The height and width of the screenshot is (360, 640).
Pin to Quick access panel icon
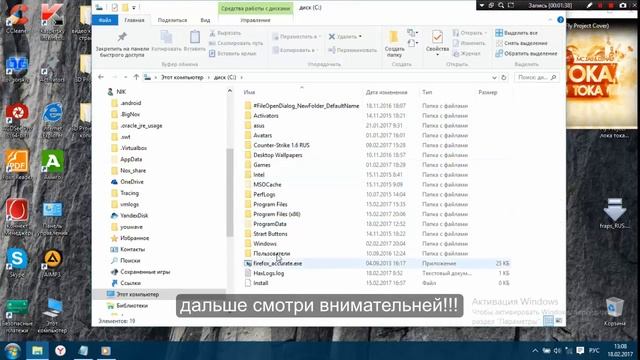[x=122, y=37]
